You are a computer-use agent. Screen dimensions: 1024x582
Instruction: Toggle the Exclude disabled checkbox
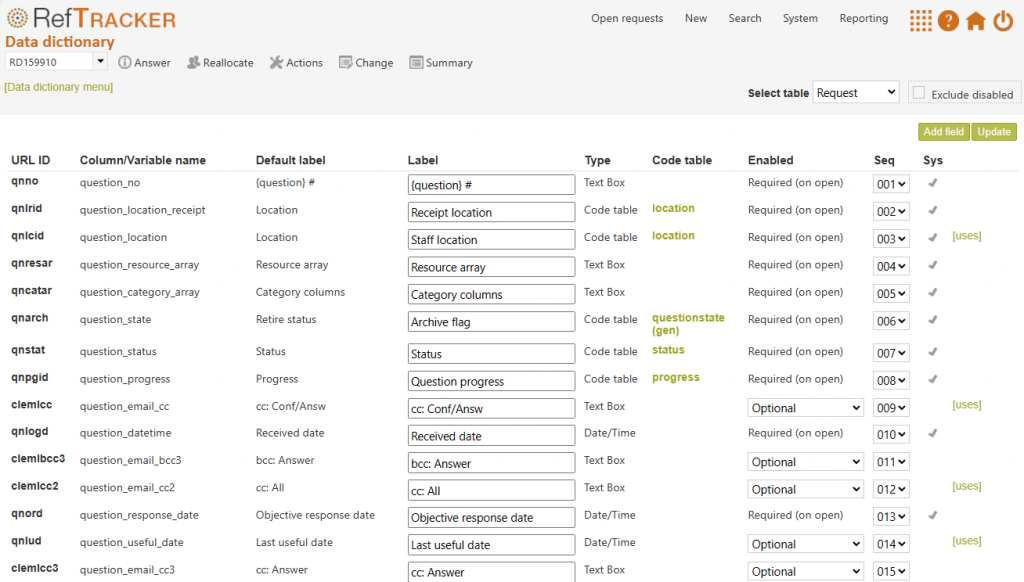919,93
